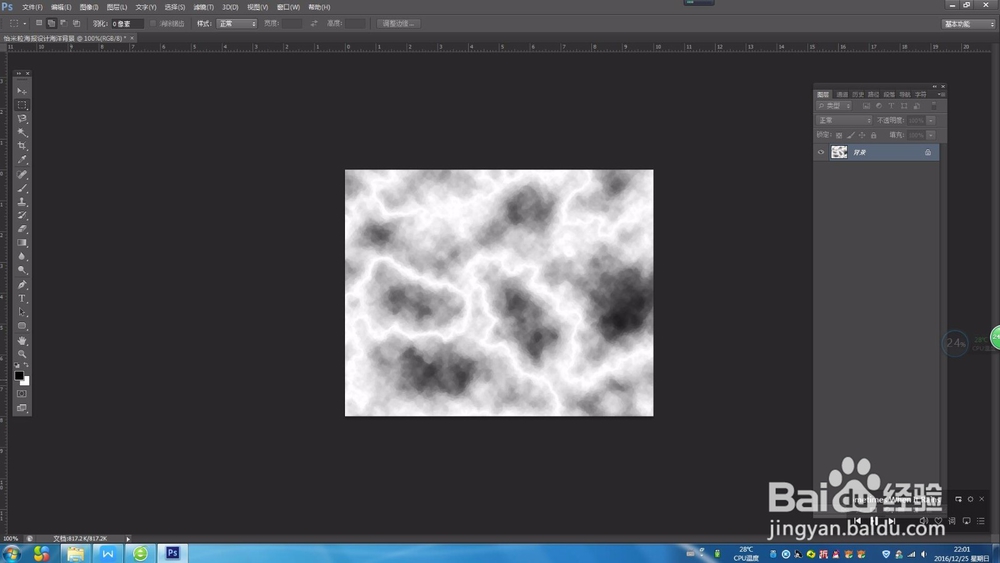This screenshot has height=563, width=1000.
Task: Click the 调整边缘 refine edge button
Action: [399, 24]
